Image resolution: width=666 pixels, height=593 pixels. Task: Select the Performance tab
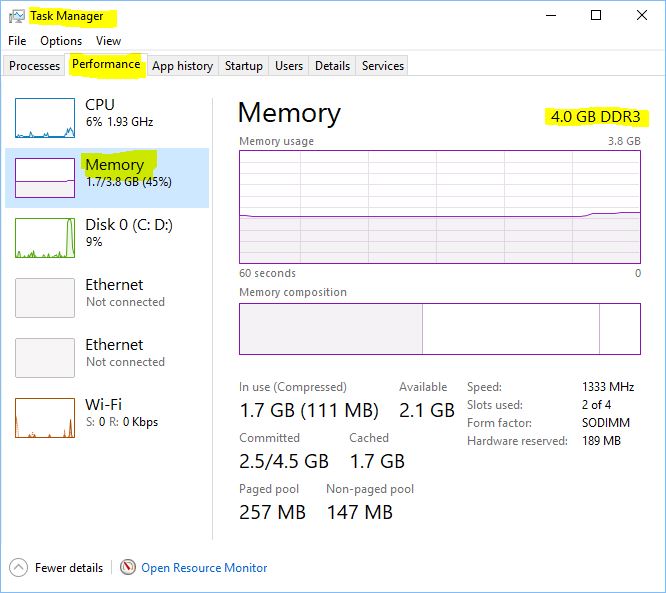[106, 64]
